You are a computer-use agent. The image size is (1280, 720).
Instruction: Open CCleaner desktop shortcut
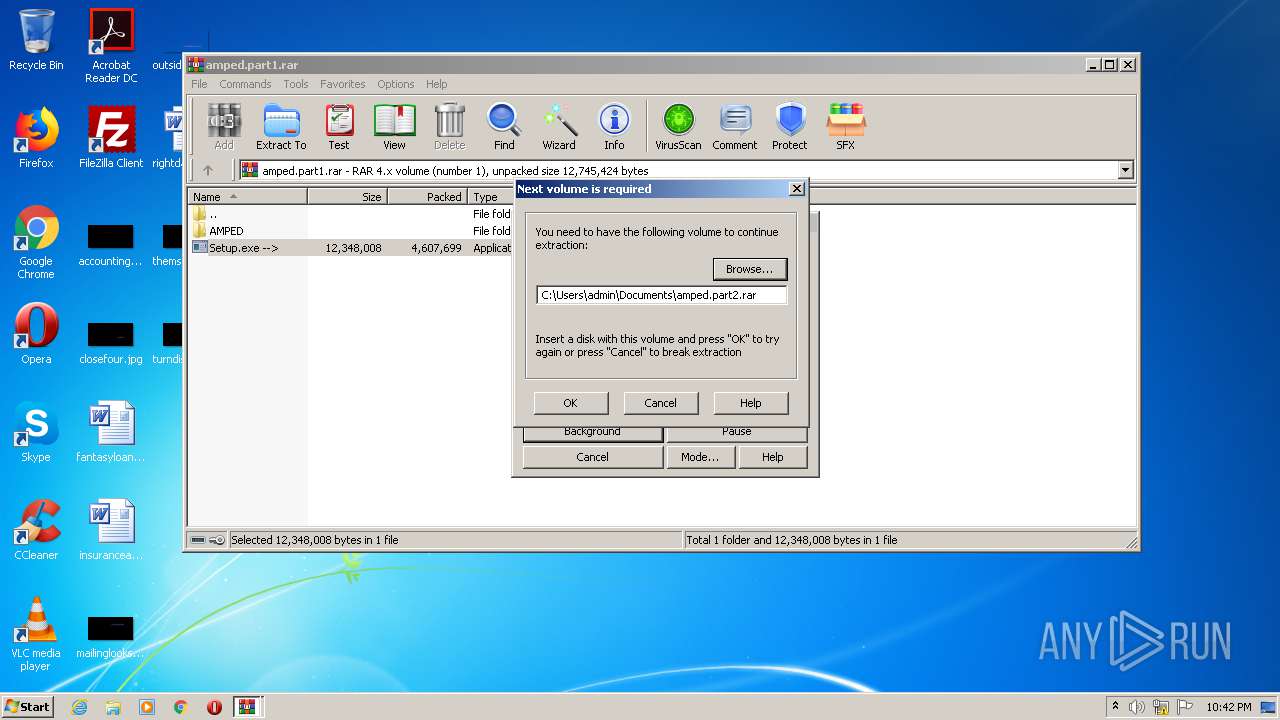click(x=36, y=530)
